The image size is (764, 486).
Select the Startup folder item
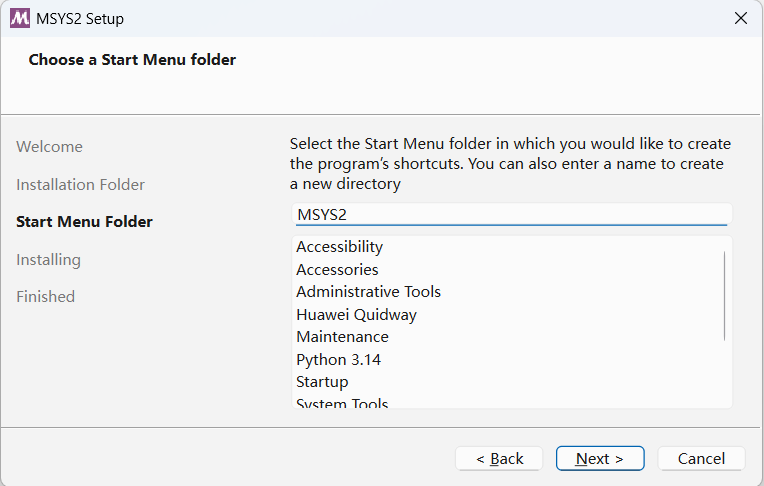pos(322,382)
